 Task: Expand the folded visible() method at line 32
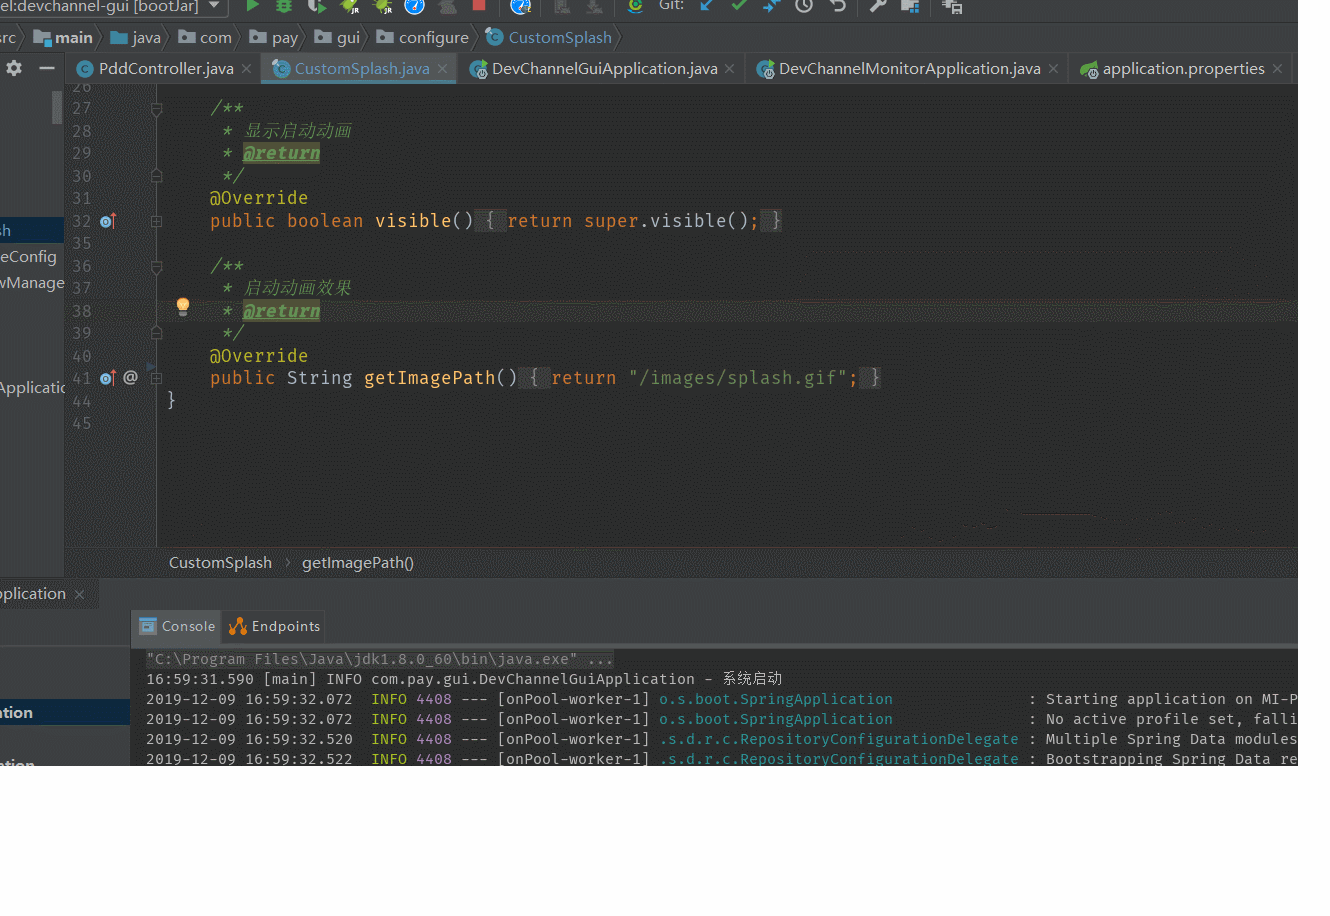[x=157, y=221]
